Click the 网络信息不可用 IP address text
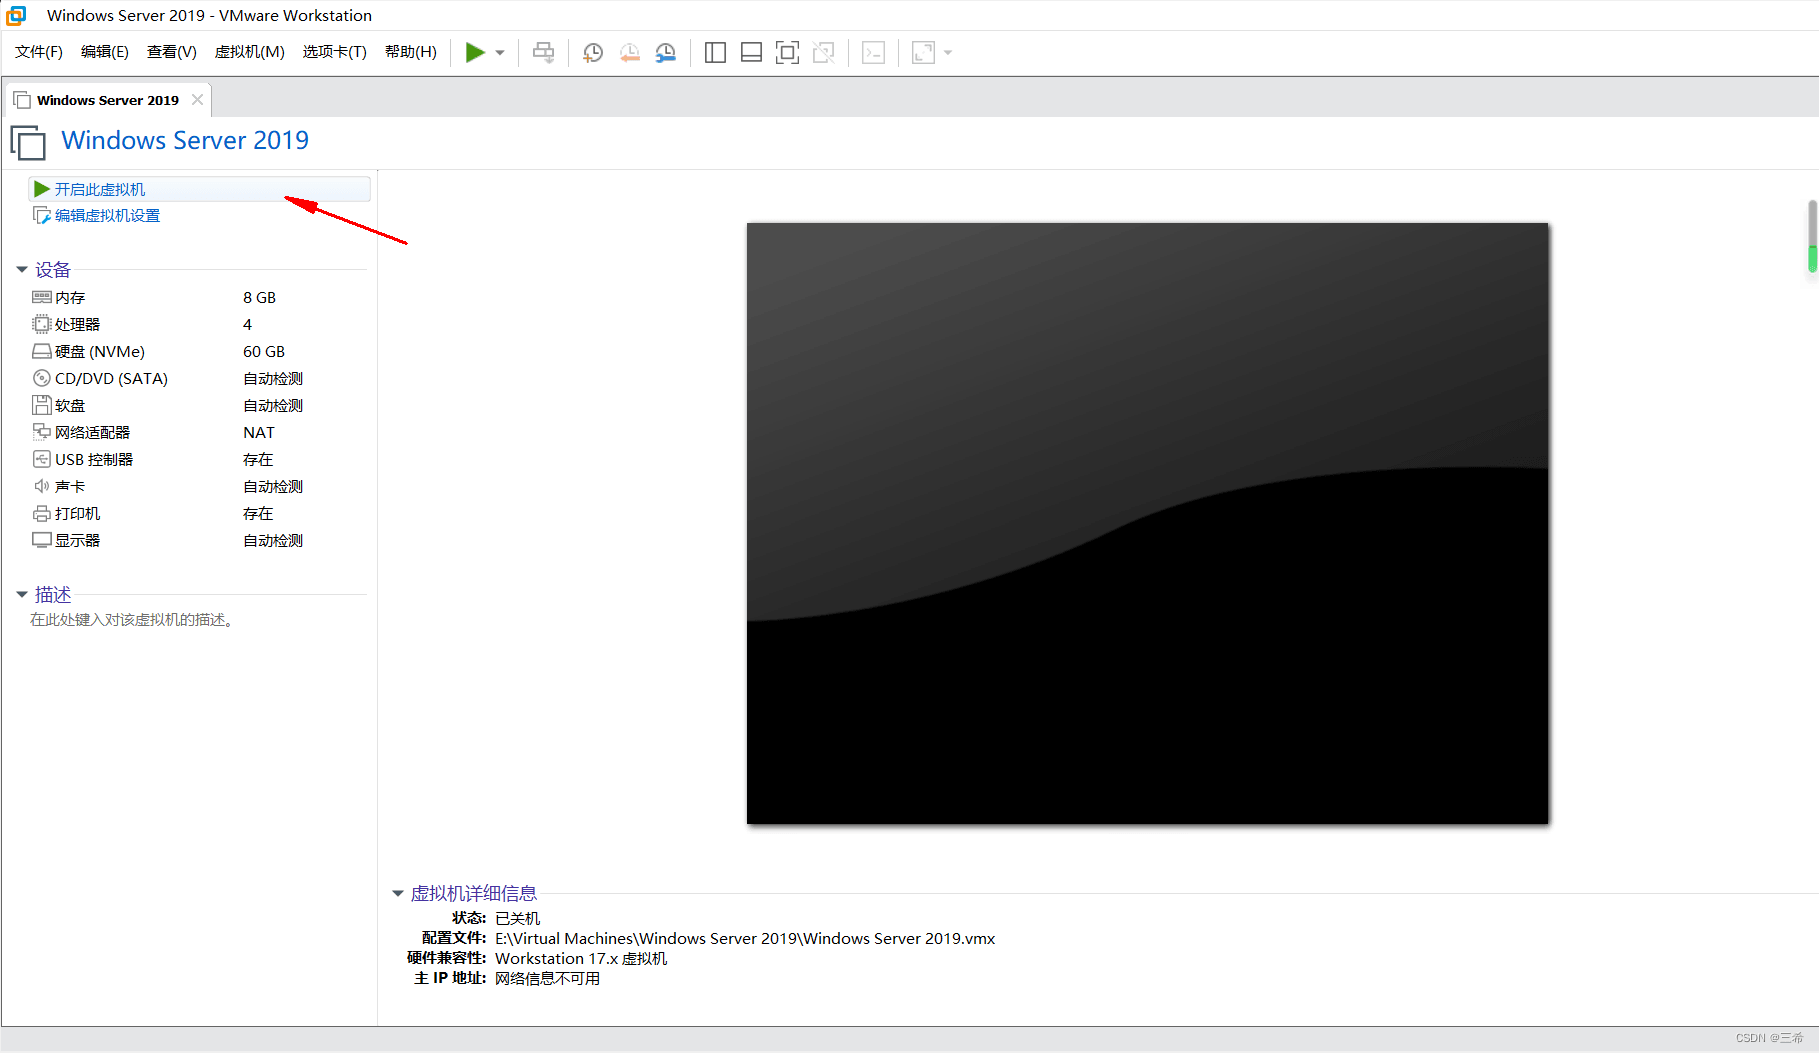Screen dimensions: 1819x1053 [x=547, y=978]
